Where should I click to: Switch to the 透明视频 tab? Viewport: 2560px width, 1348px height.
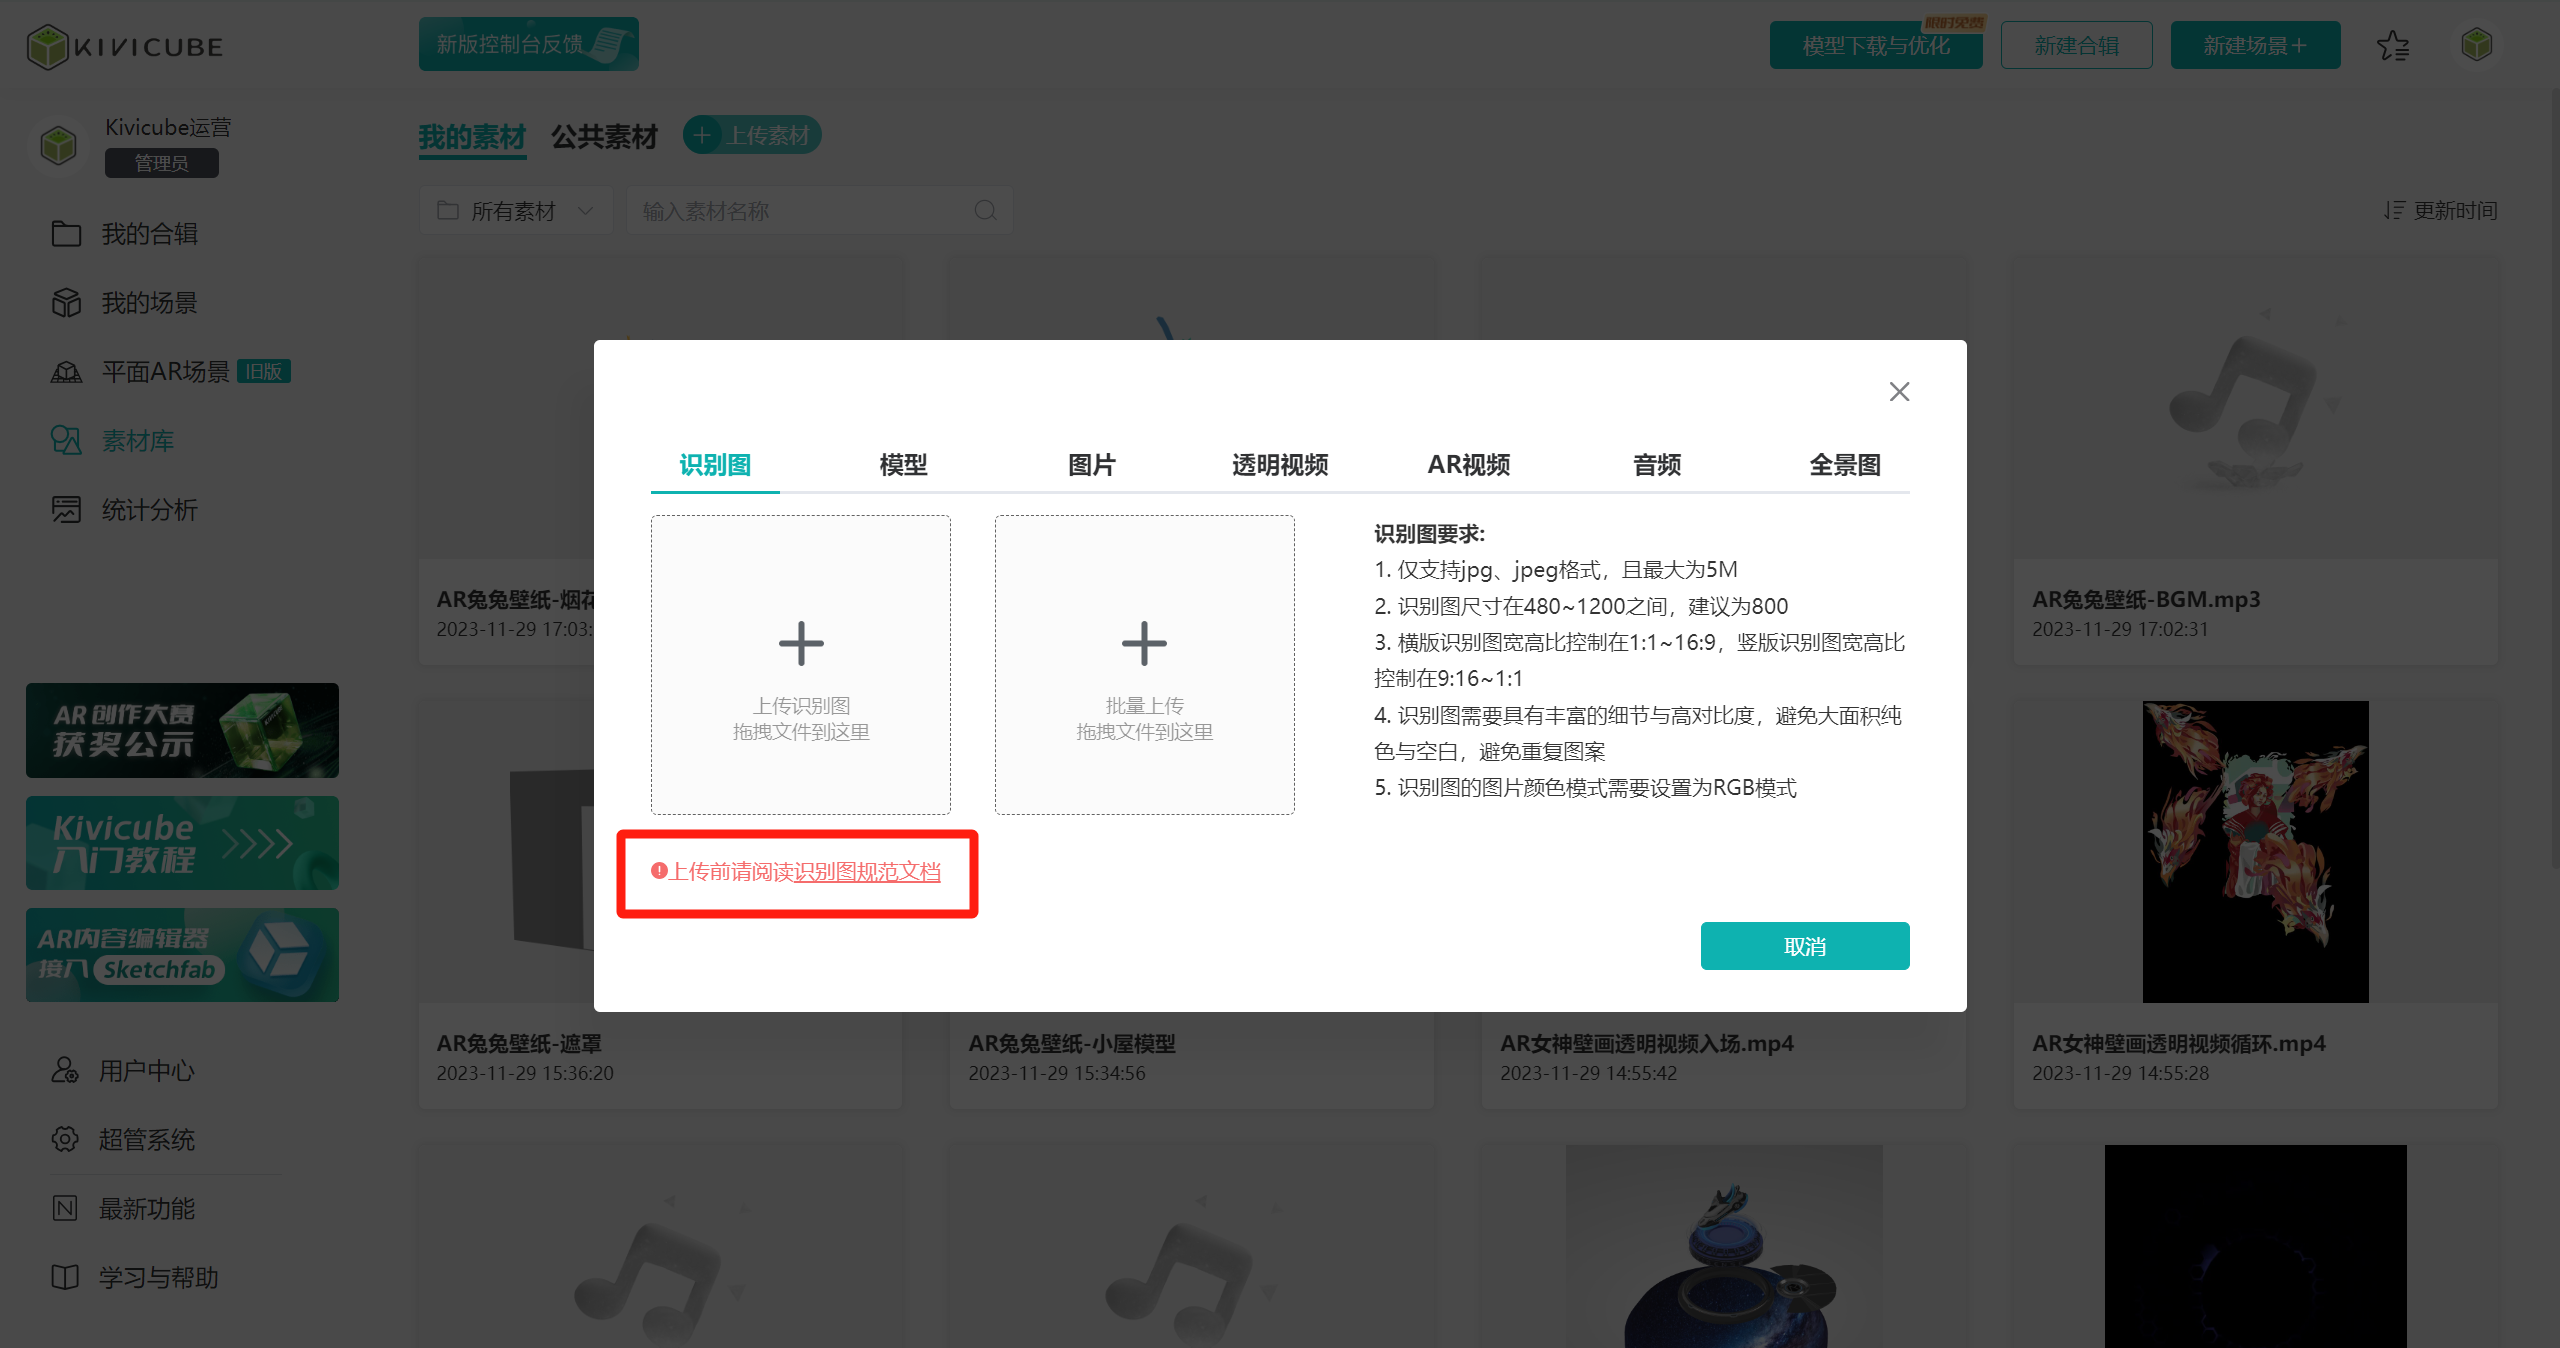click(1280, 465)
